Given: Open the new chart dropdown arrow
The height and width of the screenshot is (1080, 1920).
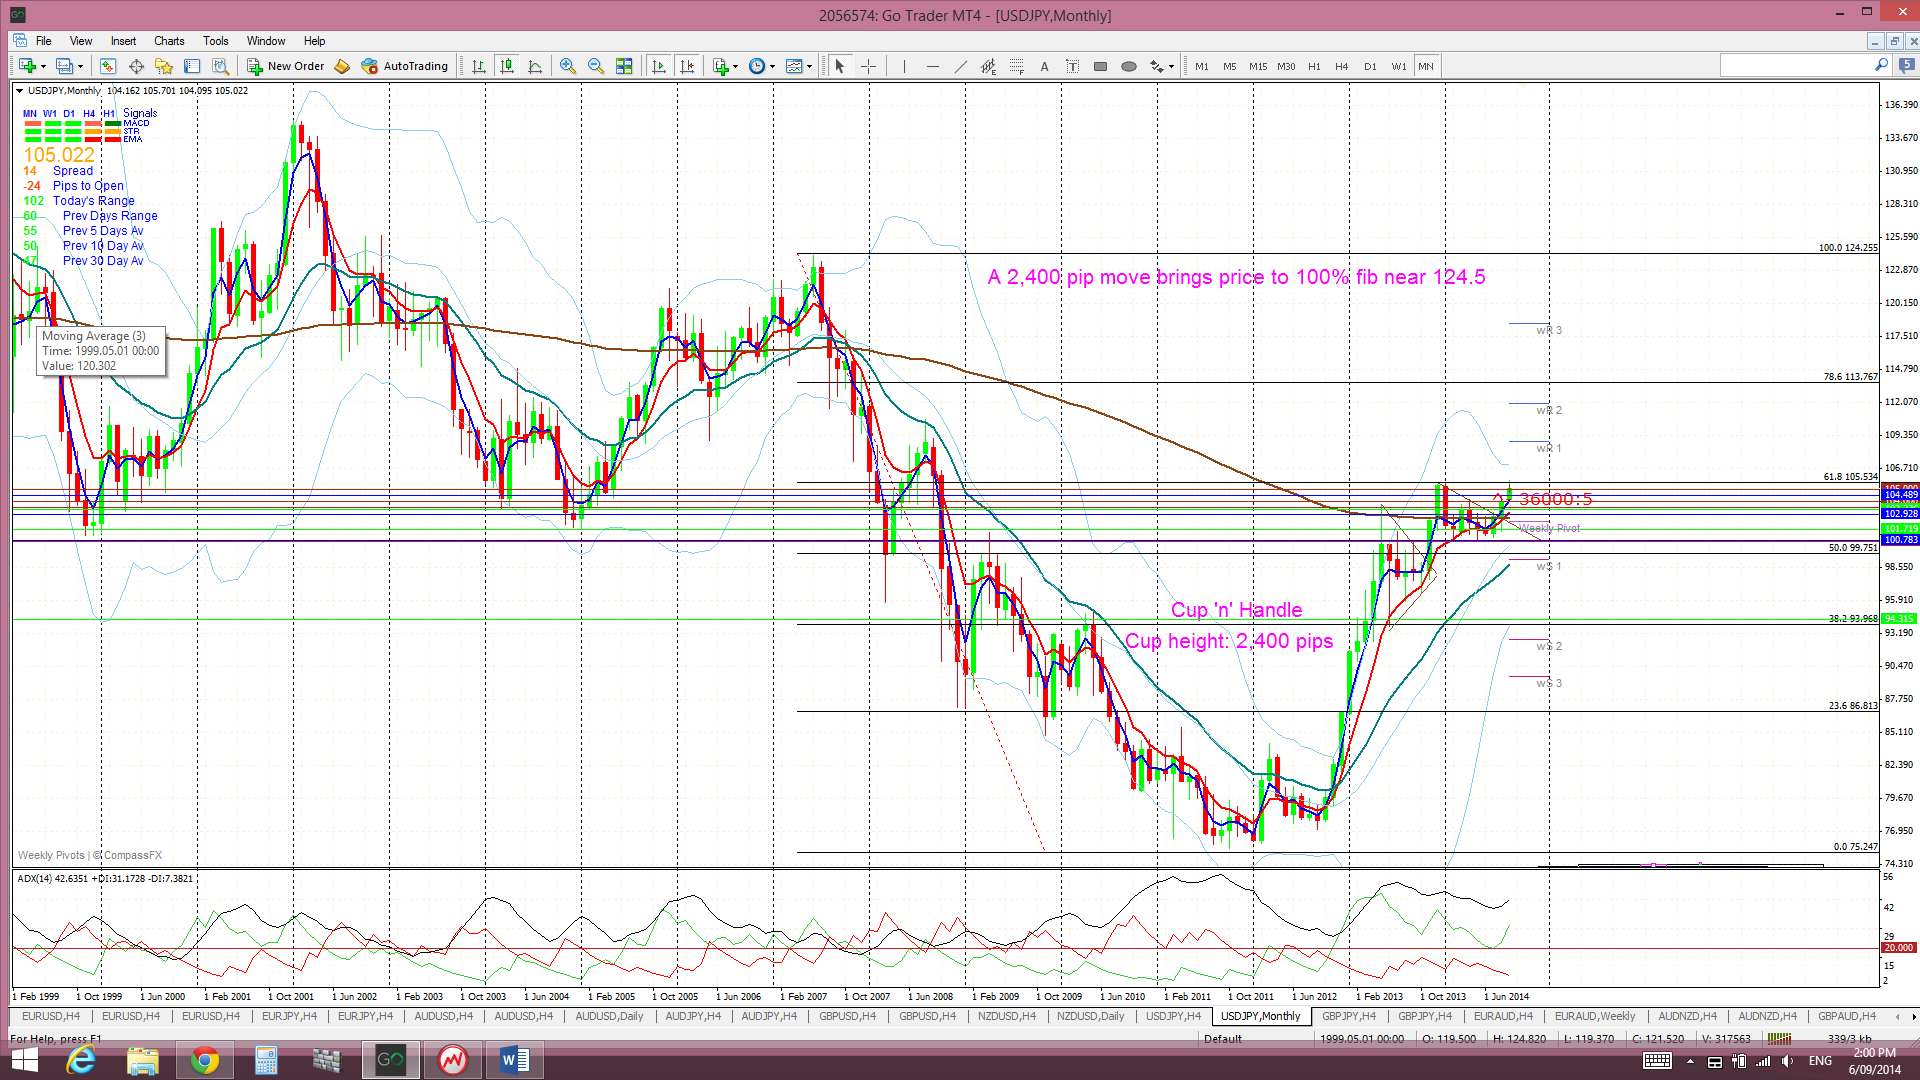Looking at the screenshot, I should point(43,66).
